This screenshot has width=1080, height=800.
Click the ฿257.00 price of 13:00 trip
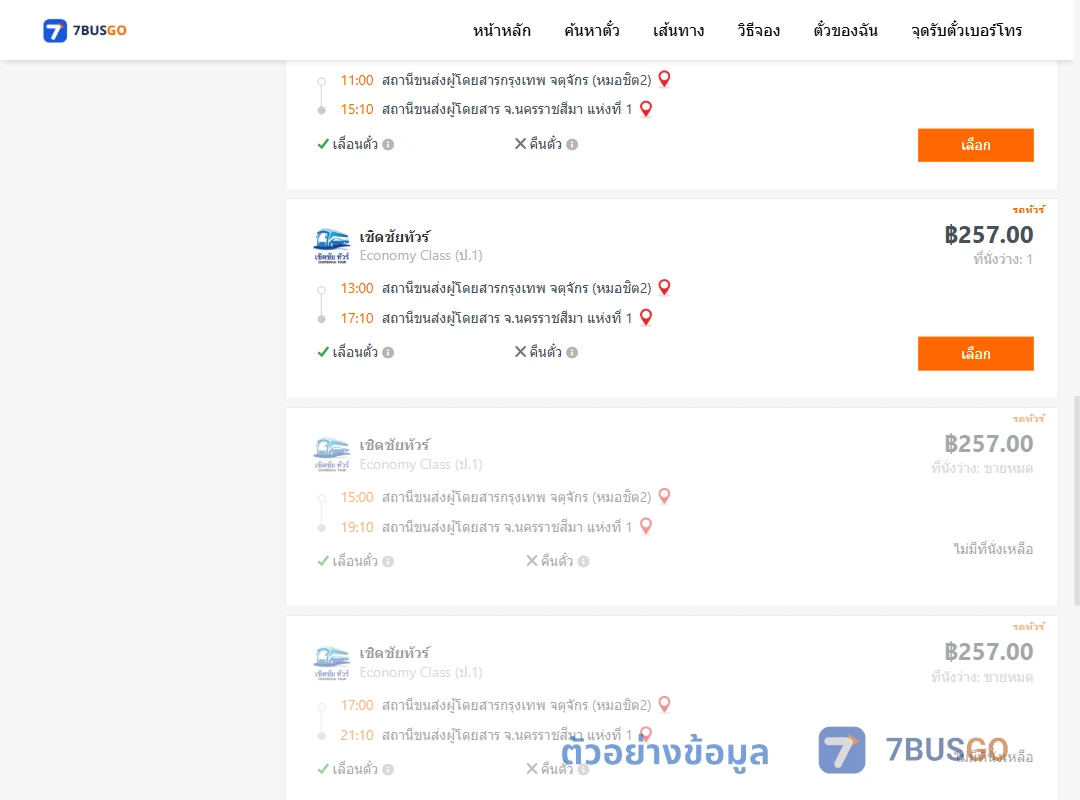(x=988, y=235)
